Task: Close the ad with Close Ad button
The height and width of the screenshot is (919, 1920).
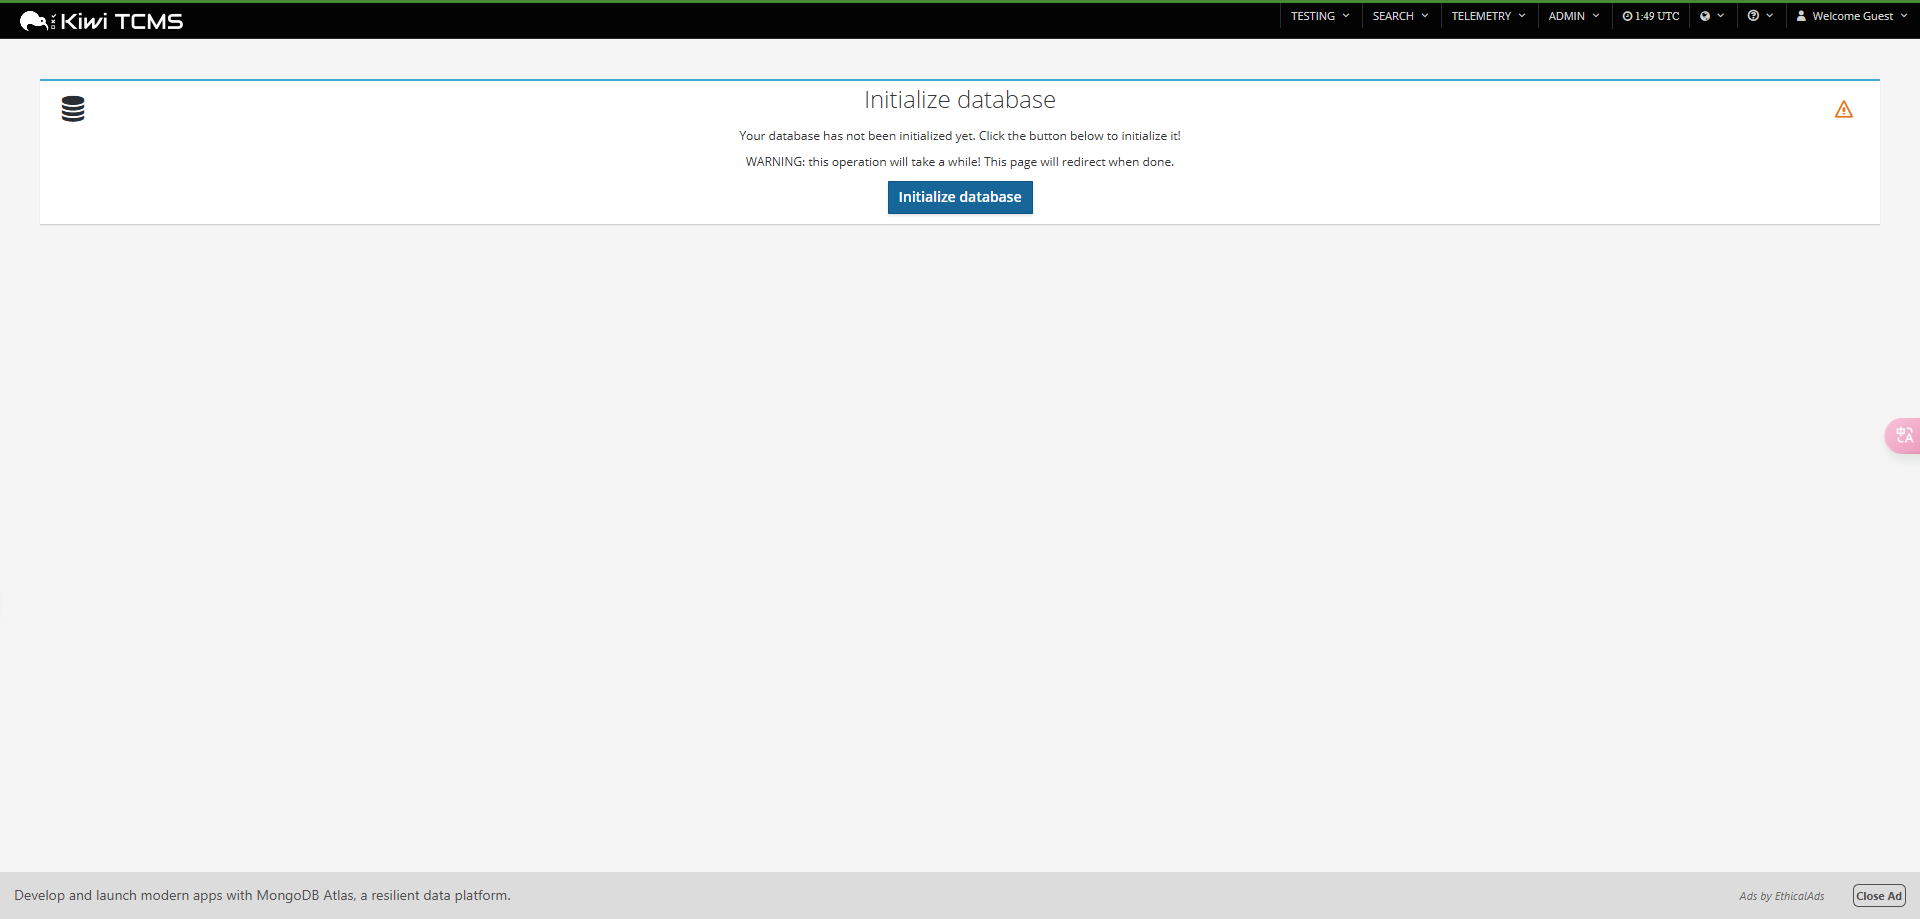Action: point(1878,896)
